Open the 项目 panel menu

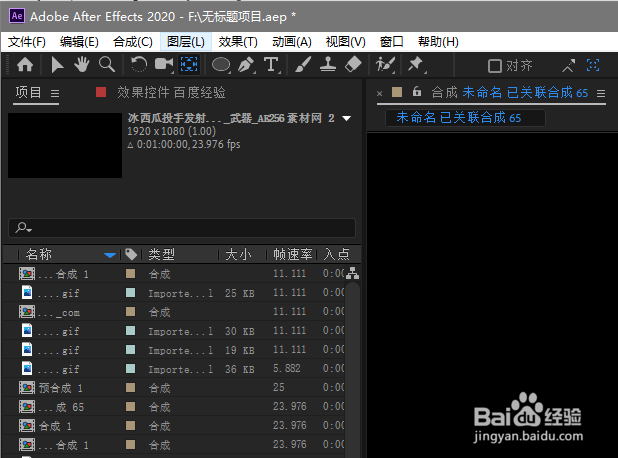tap(55, 93)
